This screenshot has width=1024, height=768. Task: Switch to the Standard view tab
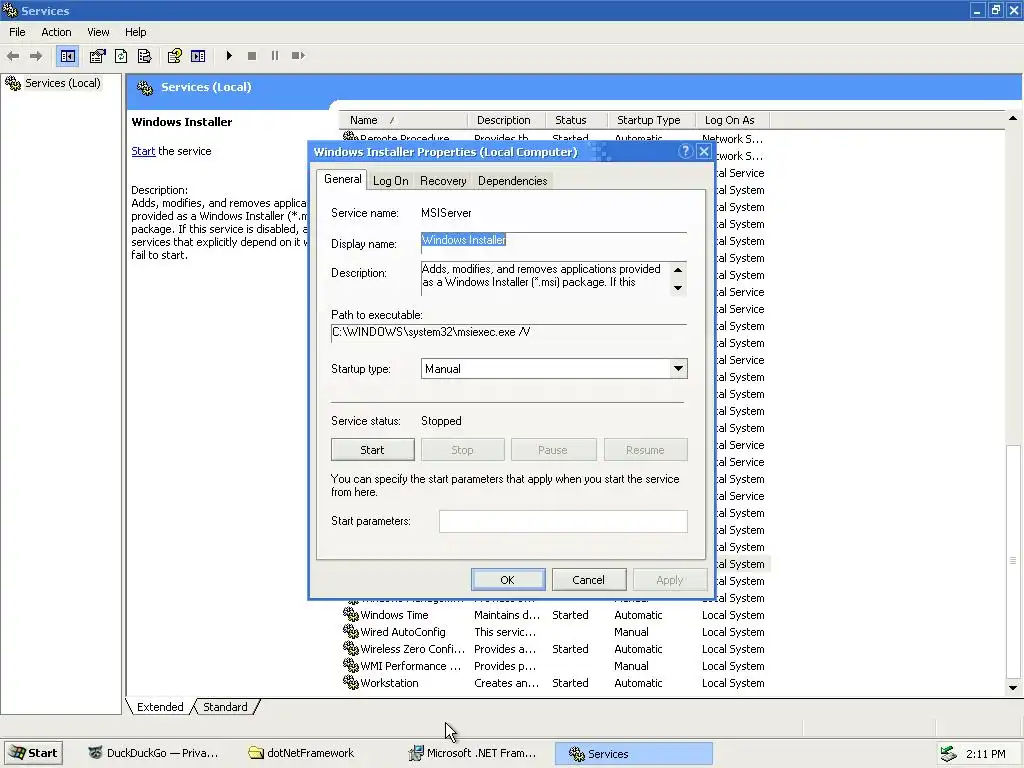tap(225, 707)
